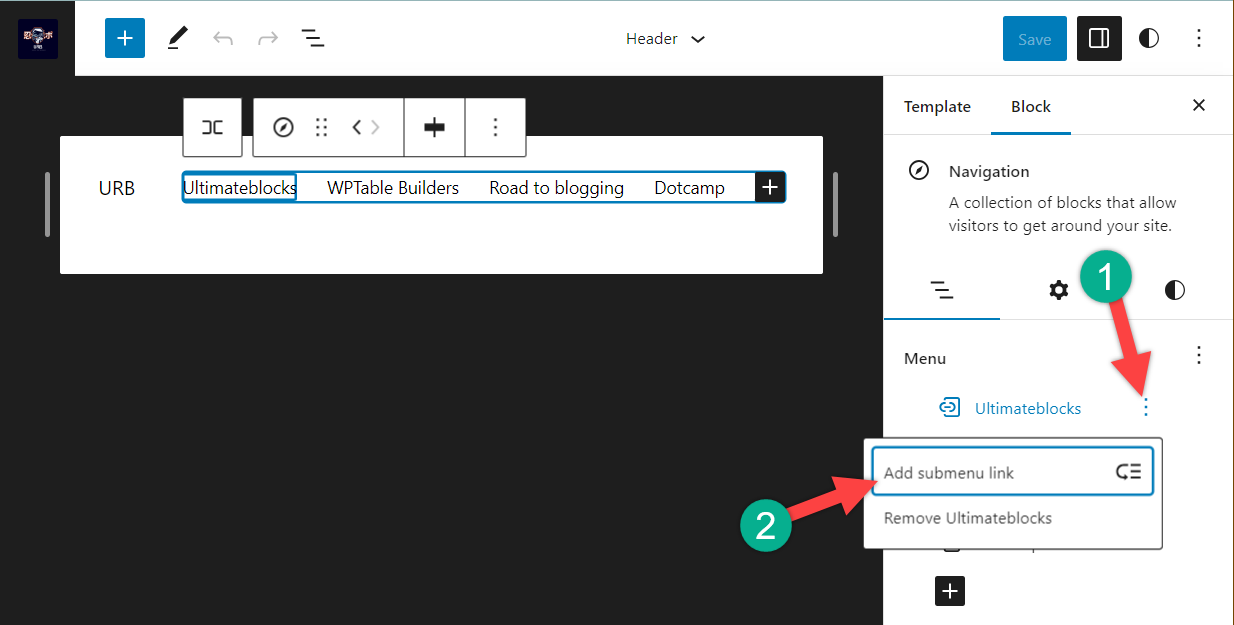The width and height of the screenshot is (1234, 625).
Task: Move block left with the left chevron
Action: (x=356, y=127)
